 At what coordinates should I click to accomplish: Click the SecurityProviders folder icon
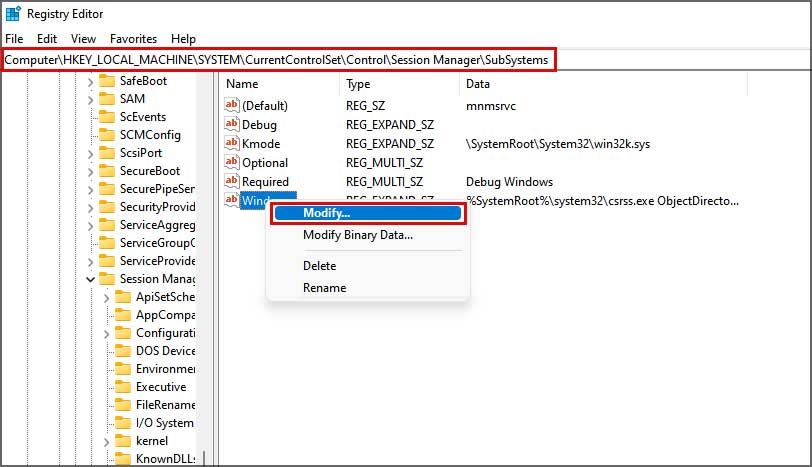(x=107, y=207)
